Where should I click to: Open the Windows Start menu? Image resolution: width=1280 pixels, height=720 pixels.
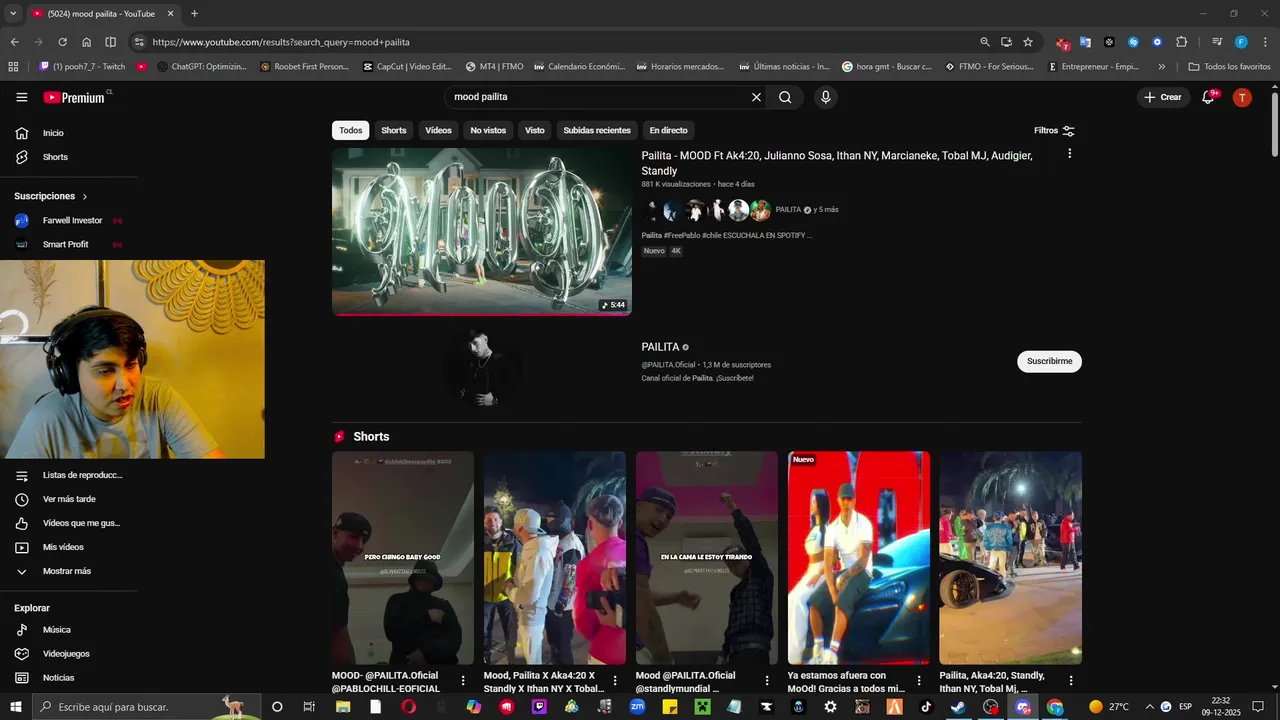15,707
